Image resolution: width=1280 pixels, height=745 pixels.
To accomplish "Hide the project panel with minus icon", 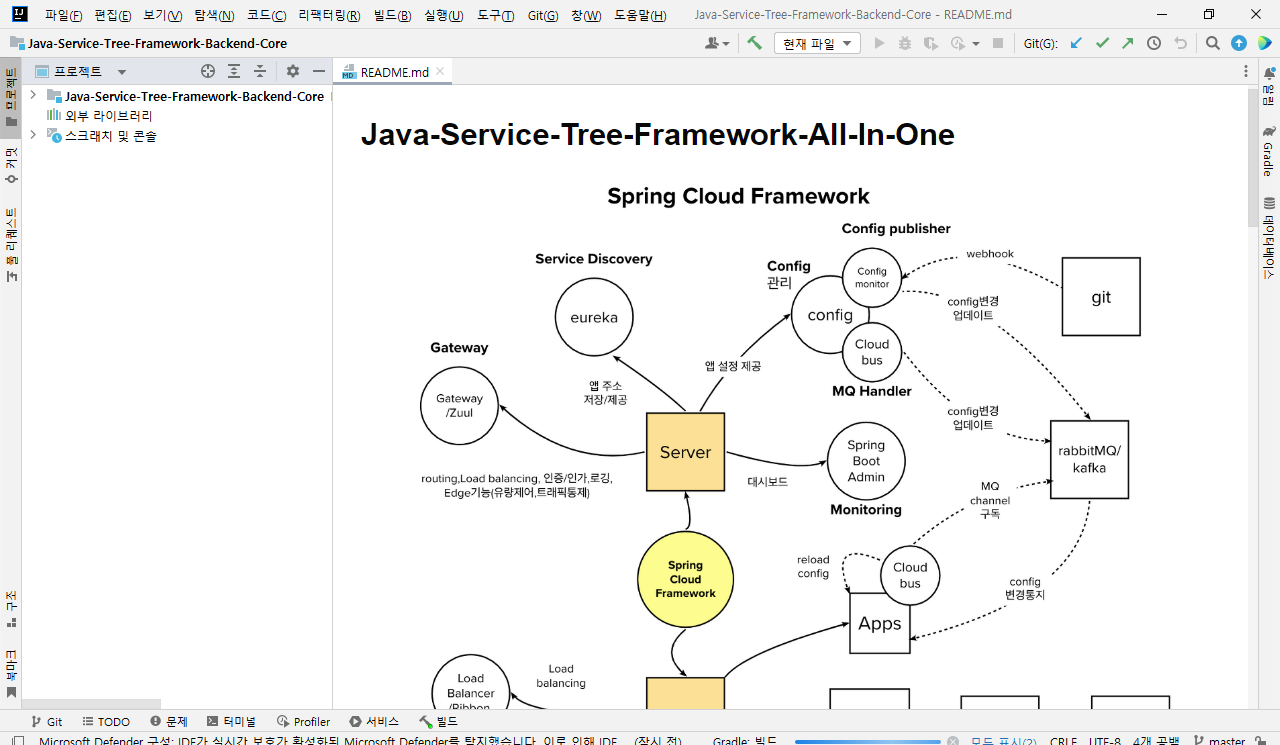I will point(319,71).
